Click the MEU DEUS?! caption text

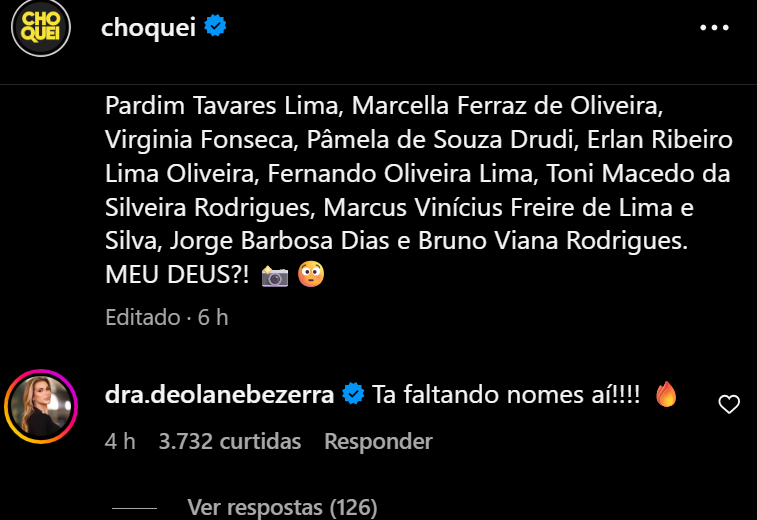(177, 275)
